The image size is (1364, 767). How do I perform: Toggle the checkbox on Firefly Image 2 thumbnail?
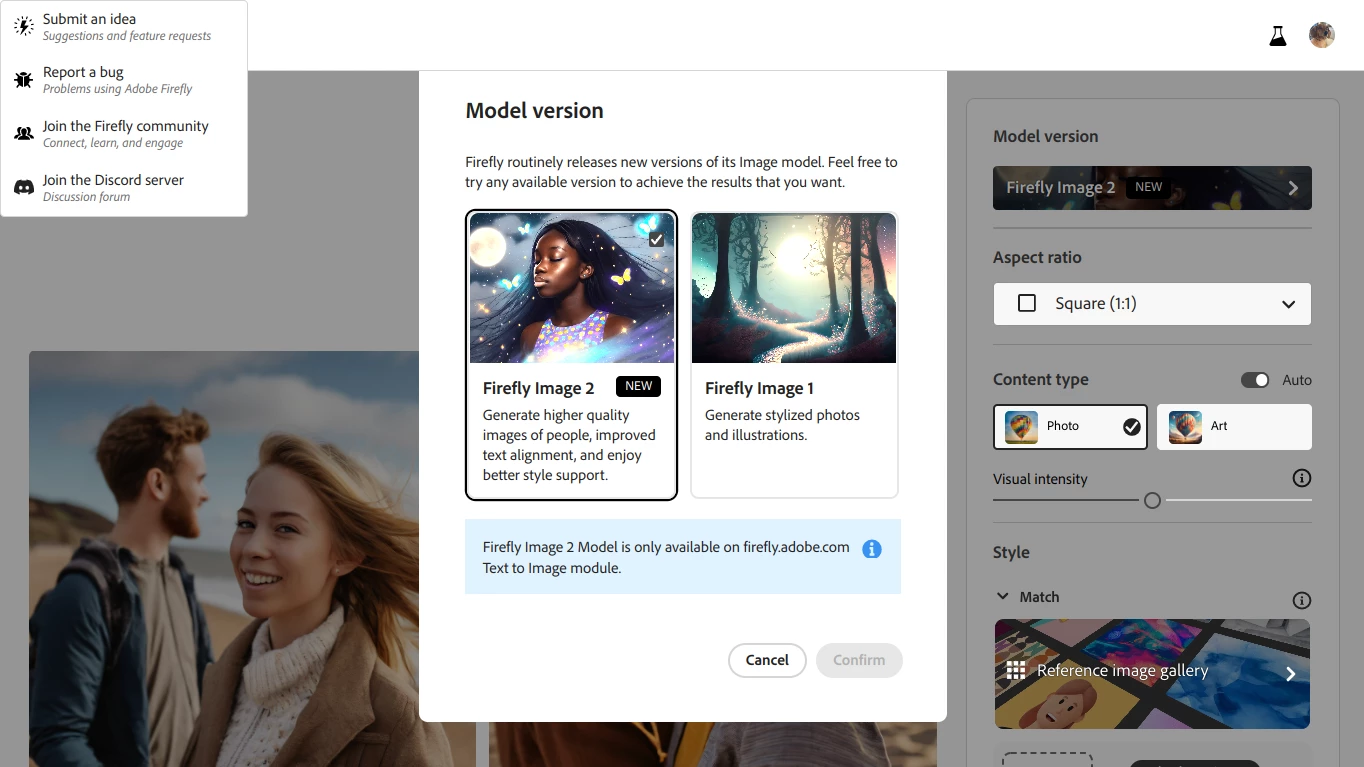click(x=656, y=240)
